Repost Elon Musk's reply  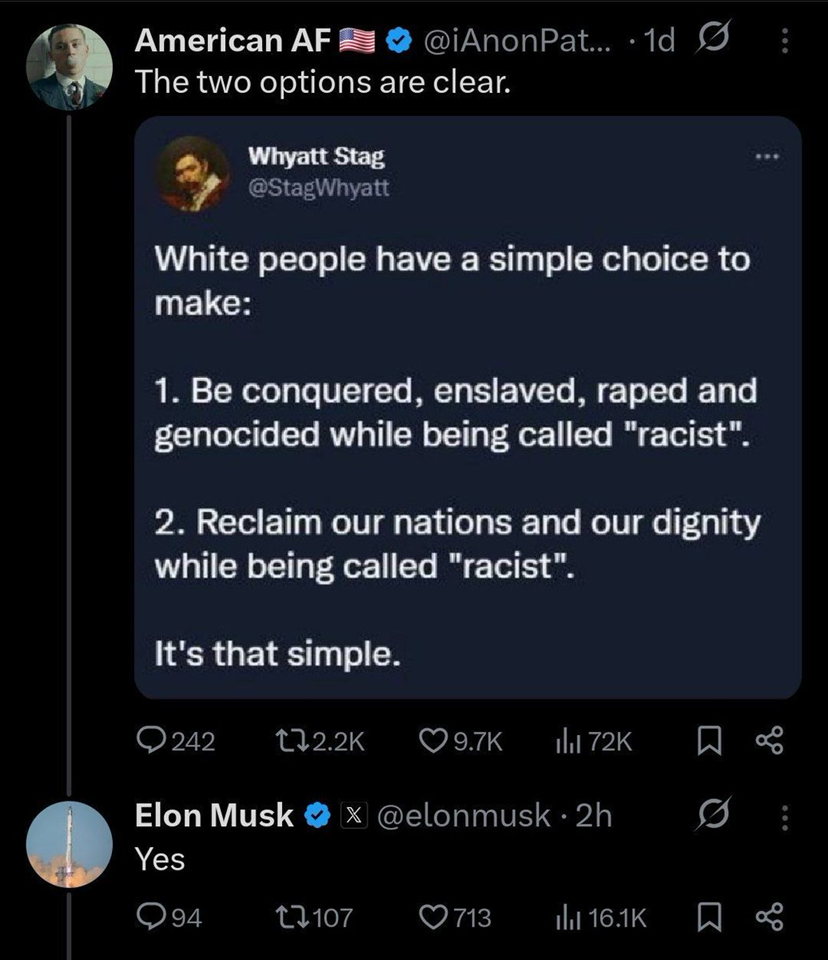285,917
